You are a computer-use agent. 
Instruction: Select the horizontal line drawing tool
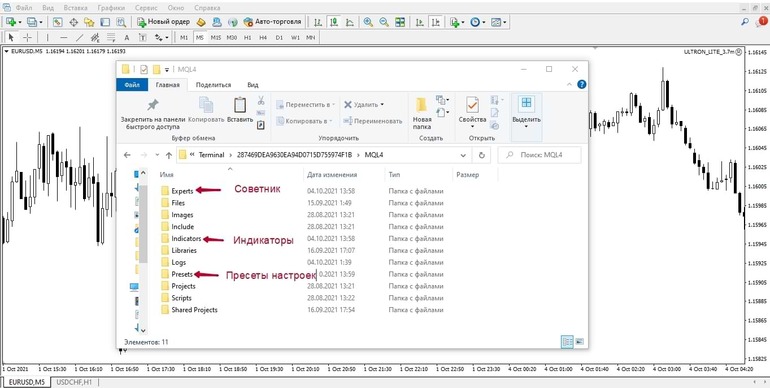63,37
